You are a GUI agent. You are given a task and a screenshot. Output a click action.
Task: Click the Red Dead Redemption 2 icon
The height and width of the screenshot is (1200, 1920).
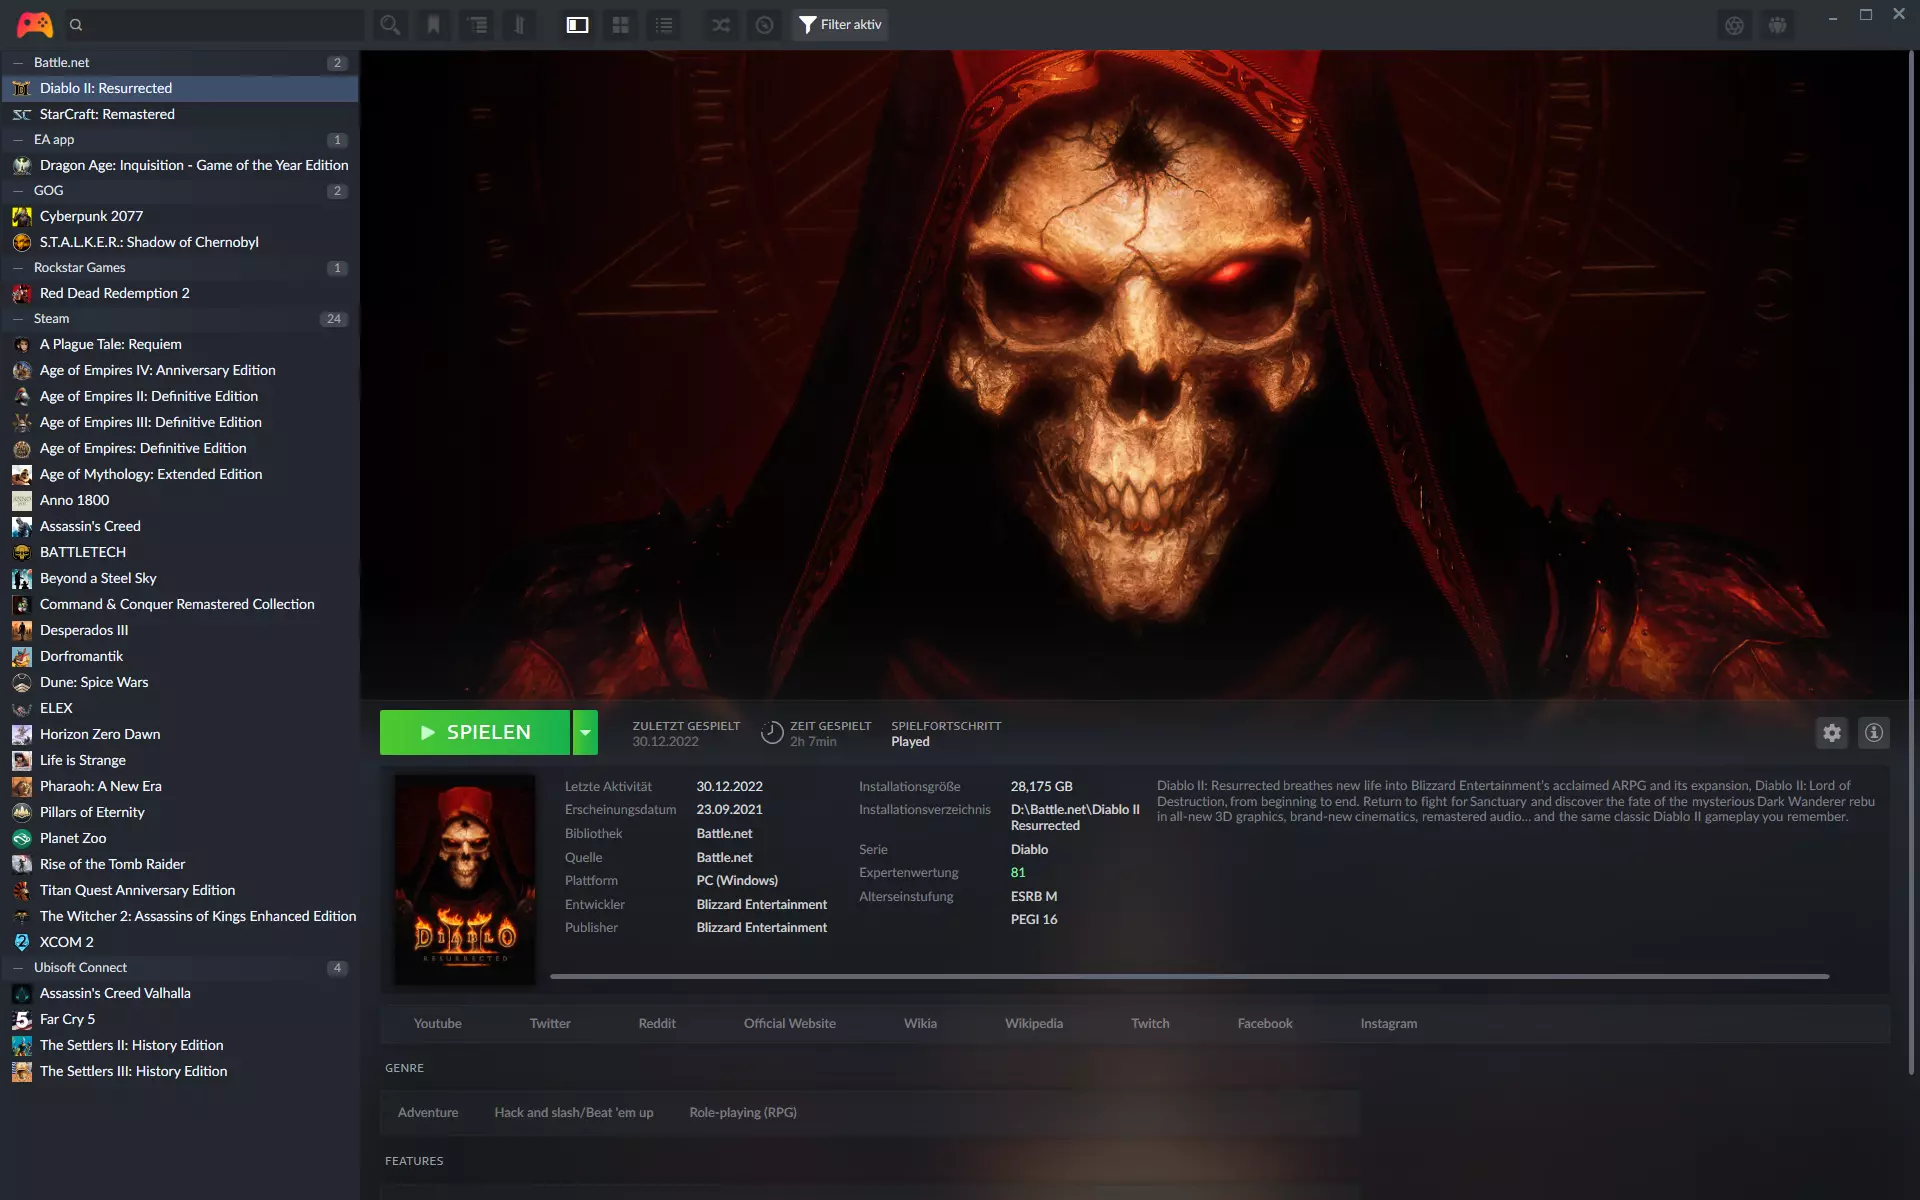click(22, 293)
